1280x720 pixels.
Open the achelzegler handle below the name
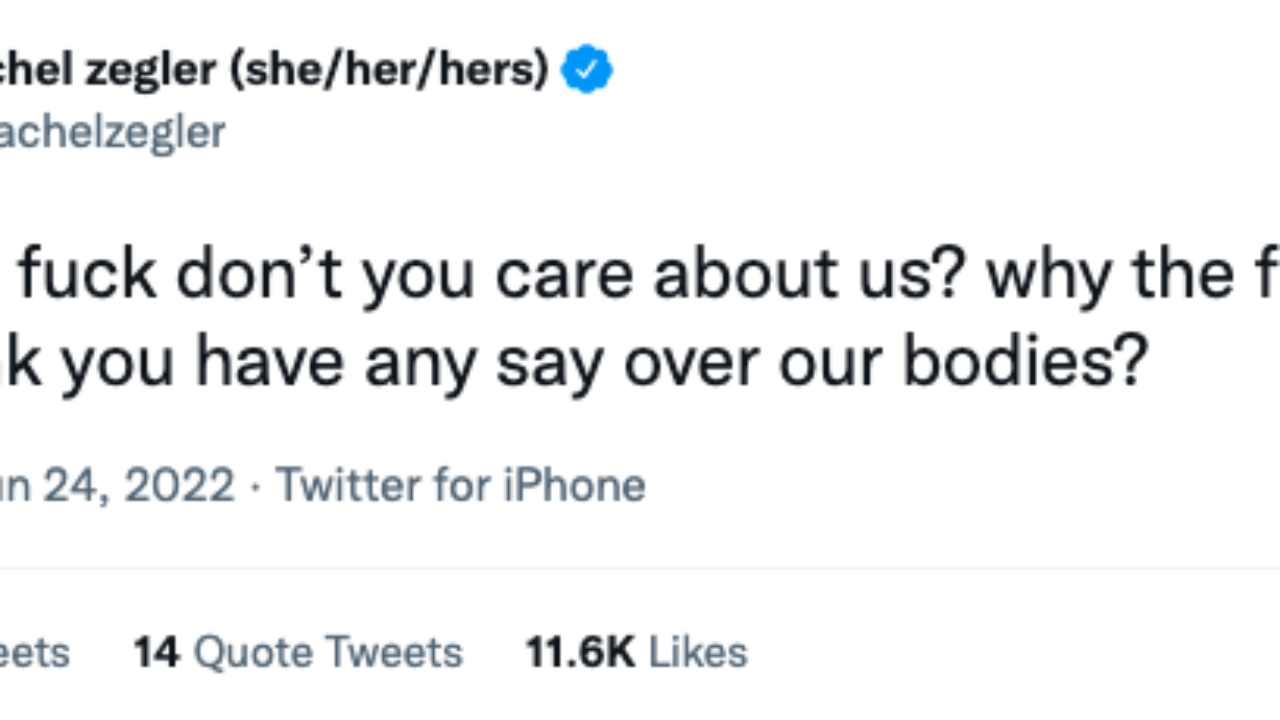[x=112, y=132]
